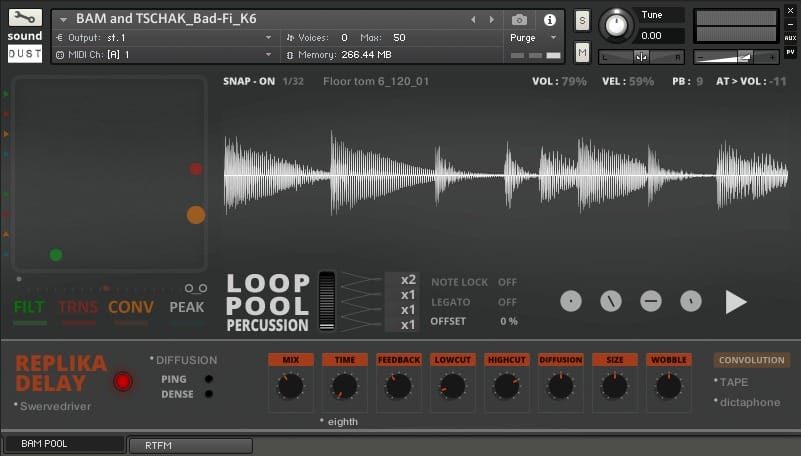Click the x2 speed multiplier

point(408,280)
